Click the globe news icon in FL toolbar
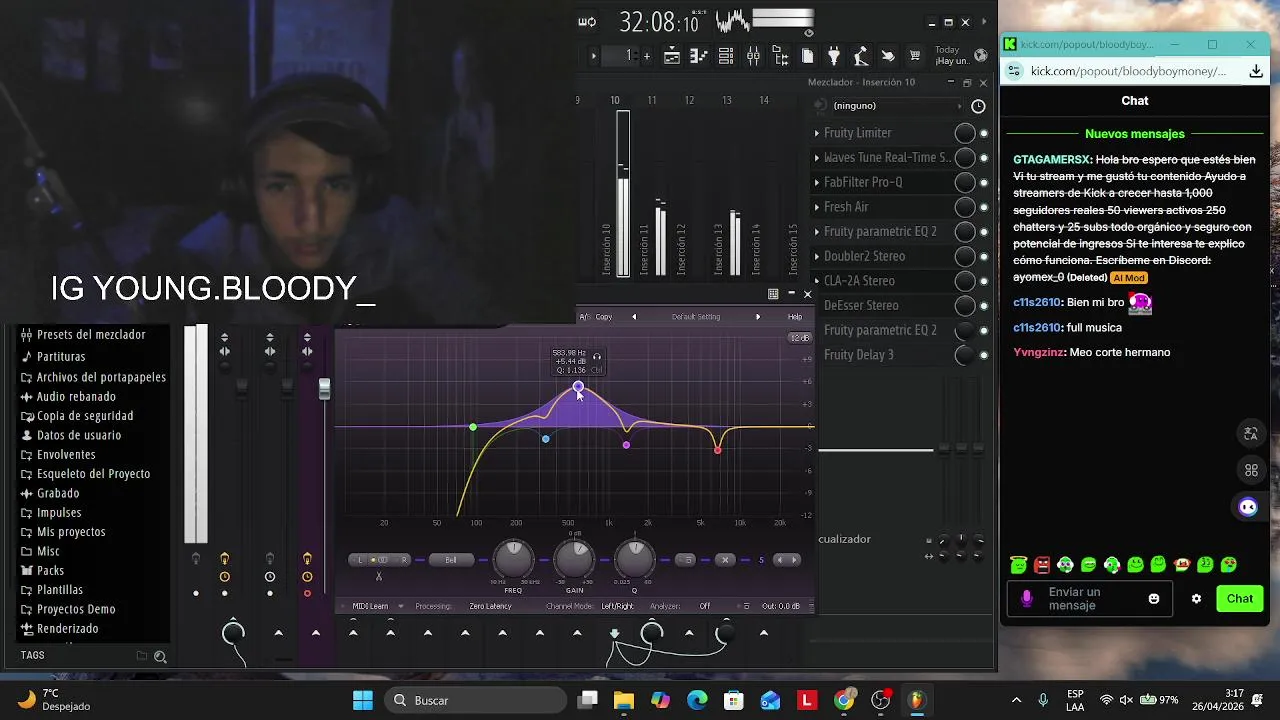The image size is (1280, 720). tap(981, 55)
